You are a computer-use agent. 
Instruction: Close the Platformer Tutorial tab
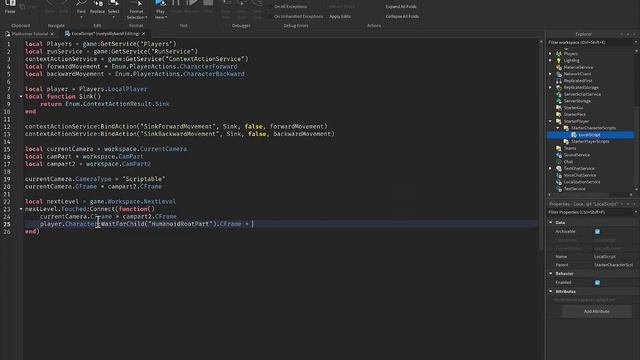pyautogui.click(x=52, y=33)
